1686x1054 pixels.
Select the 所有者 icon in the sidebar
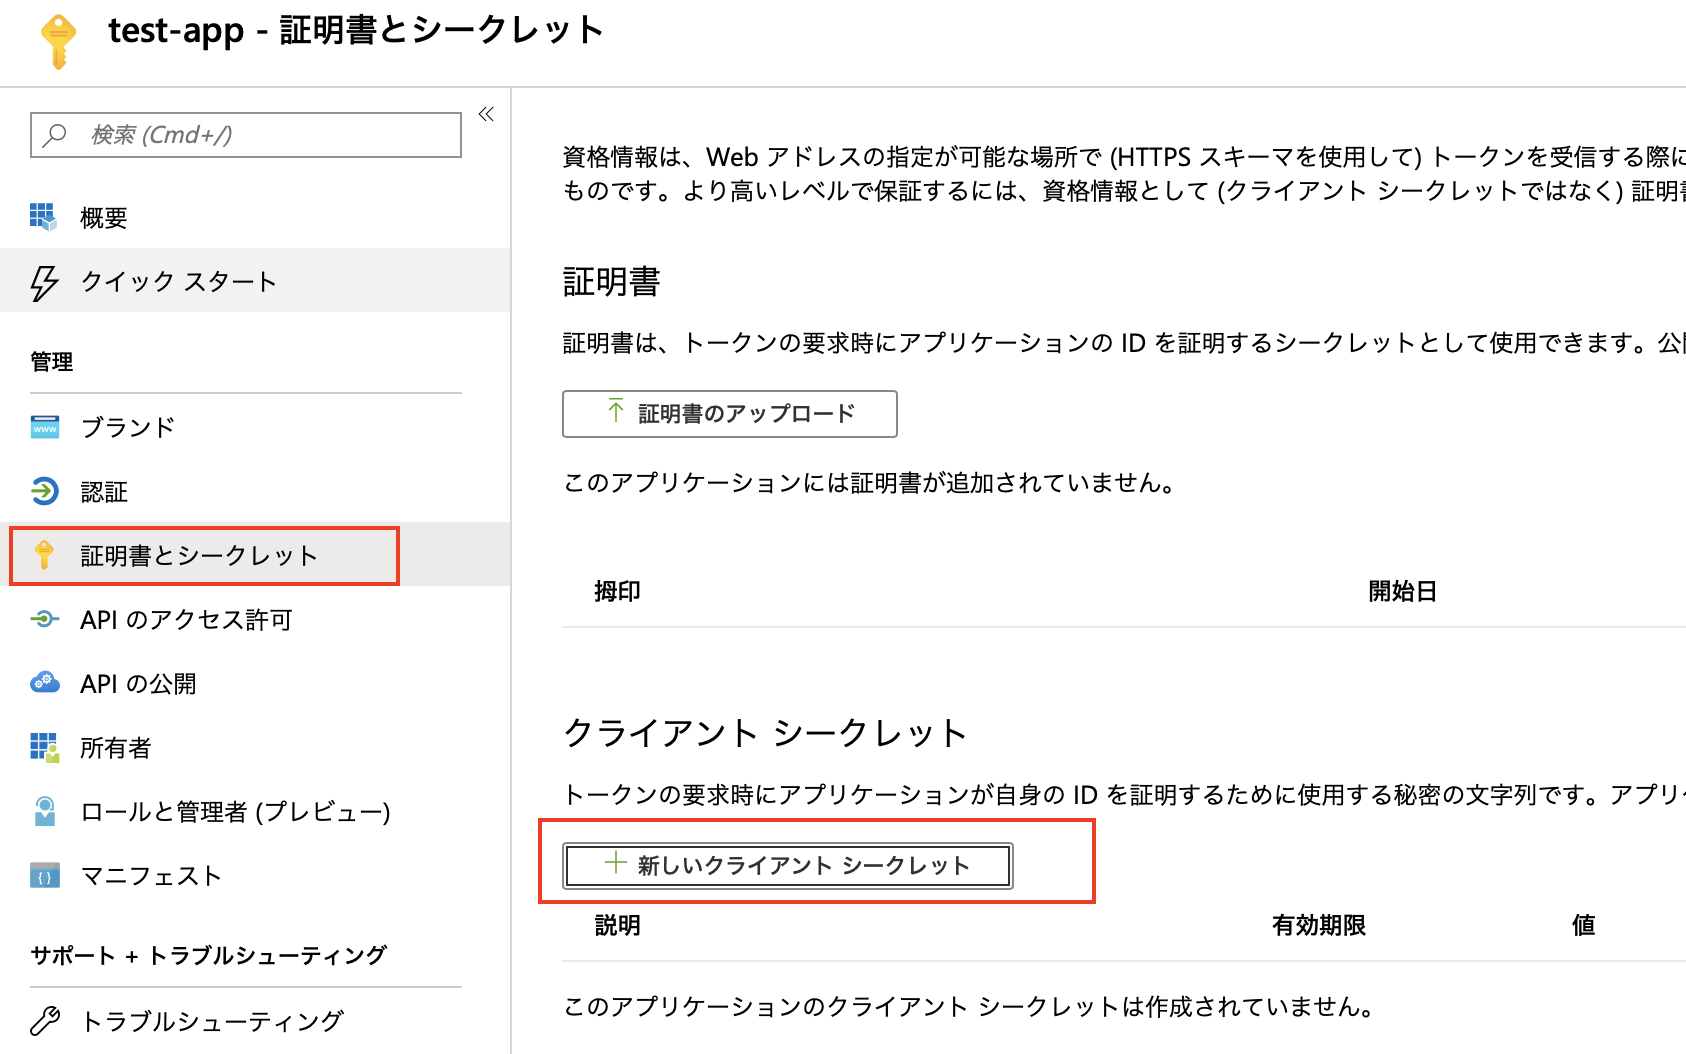(44, 747)
